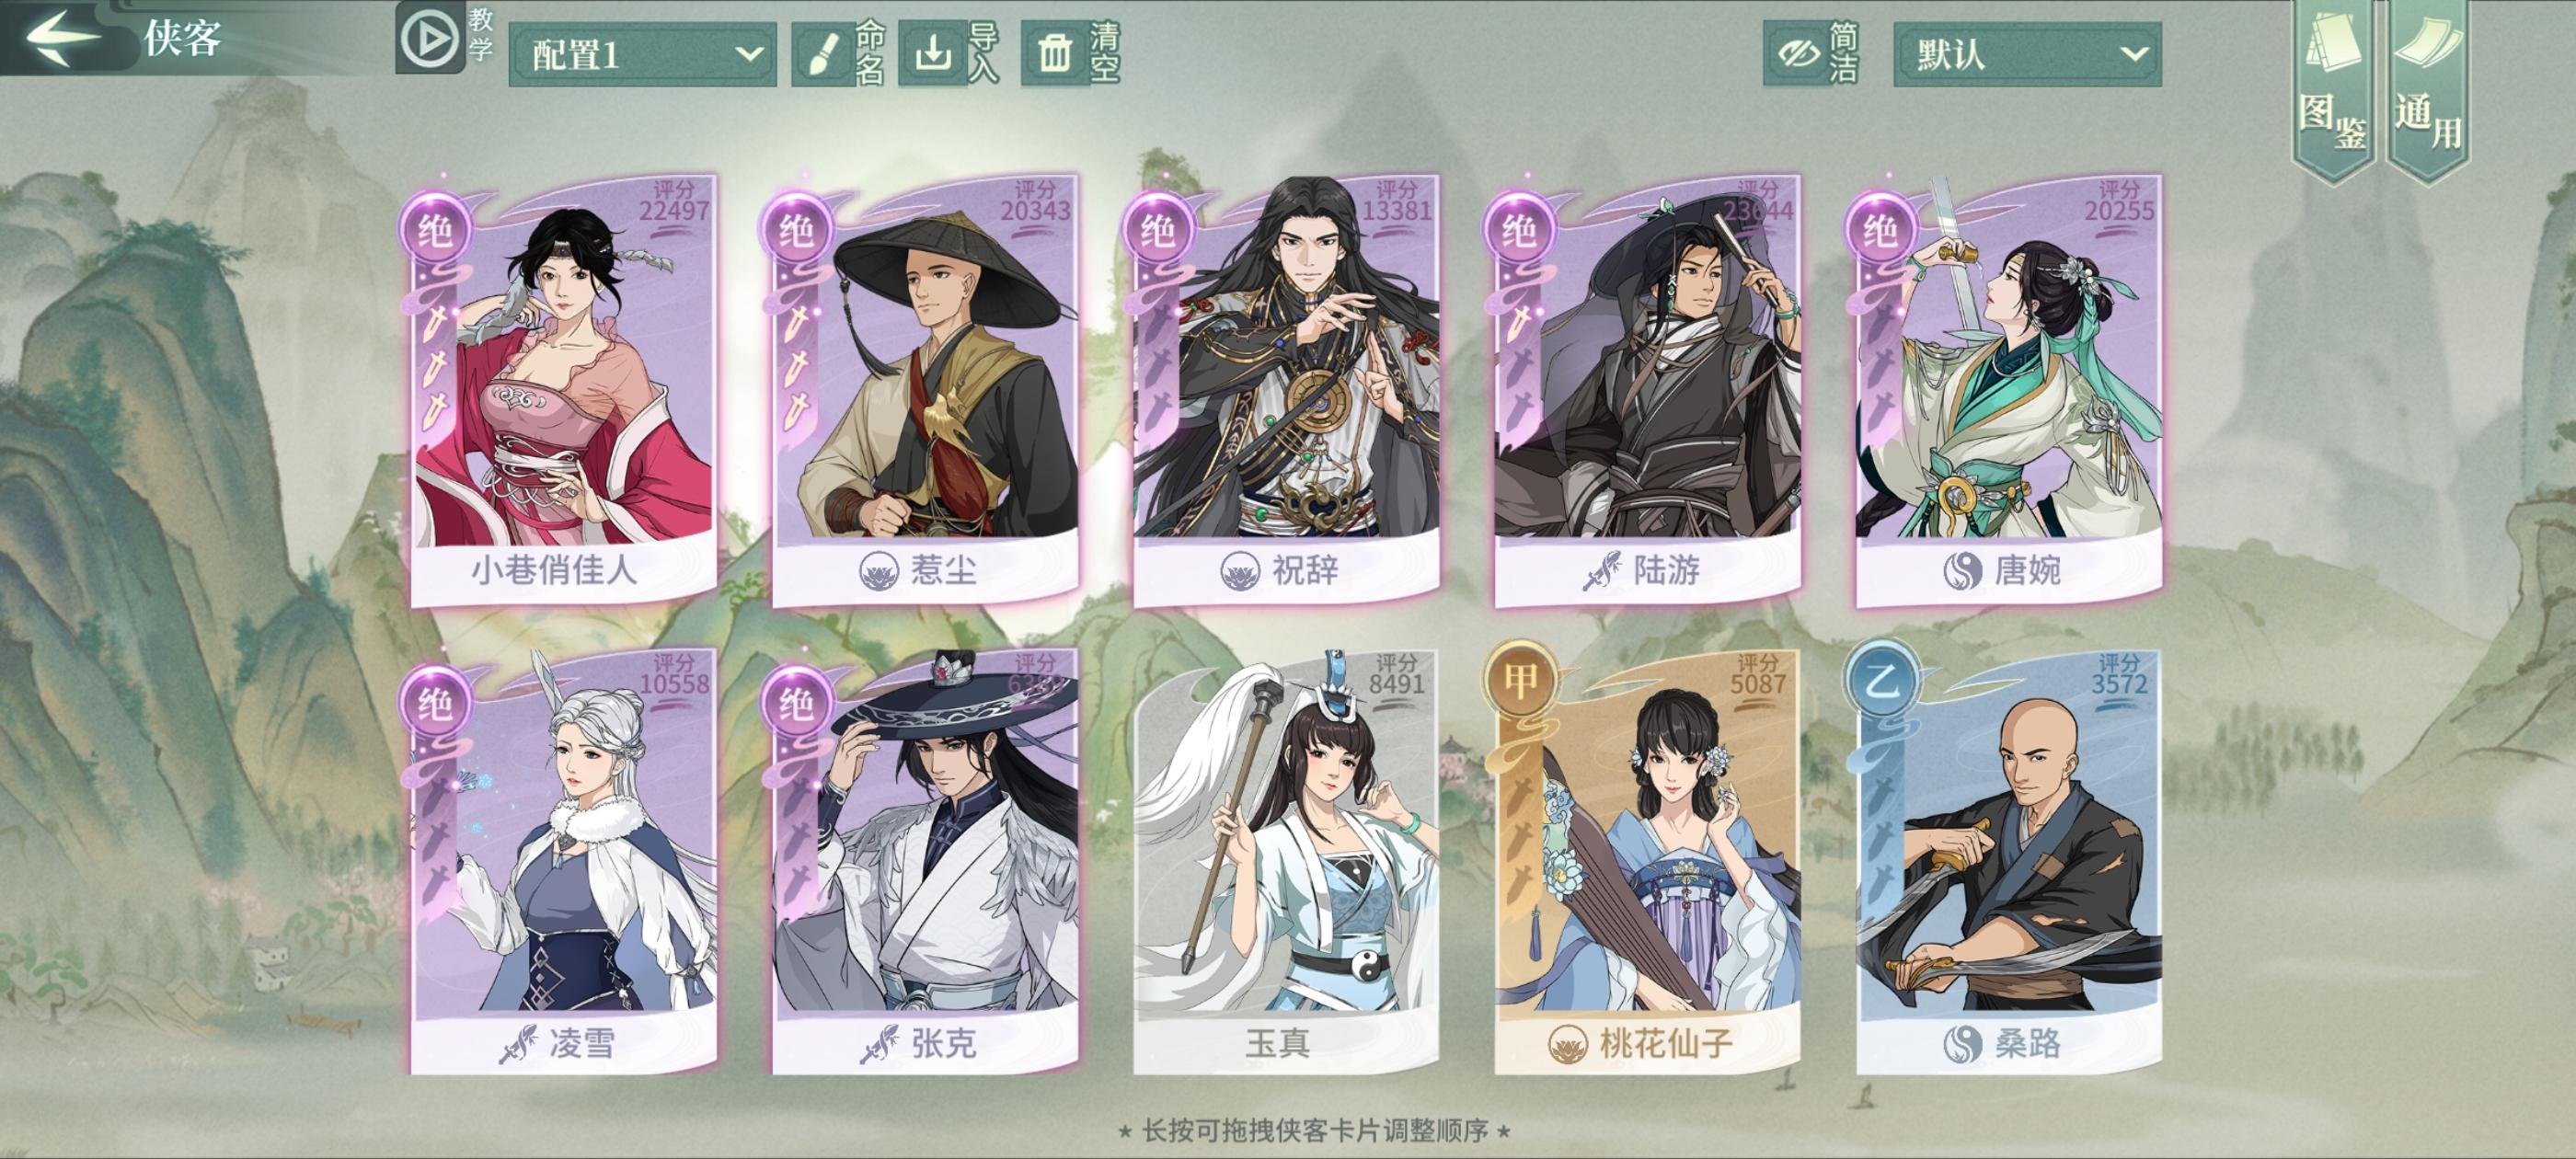Select the 惹尘 monk hero card

(x=925, y=390)
